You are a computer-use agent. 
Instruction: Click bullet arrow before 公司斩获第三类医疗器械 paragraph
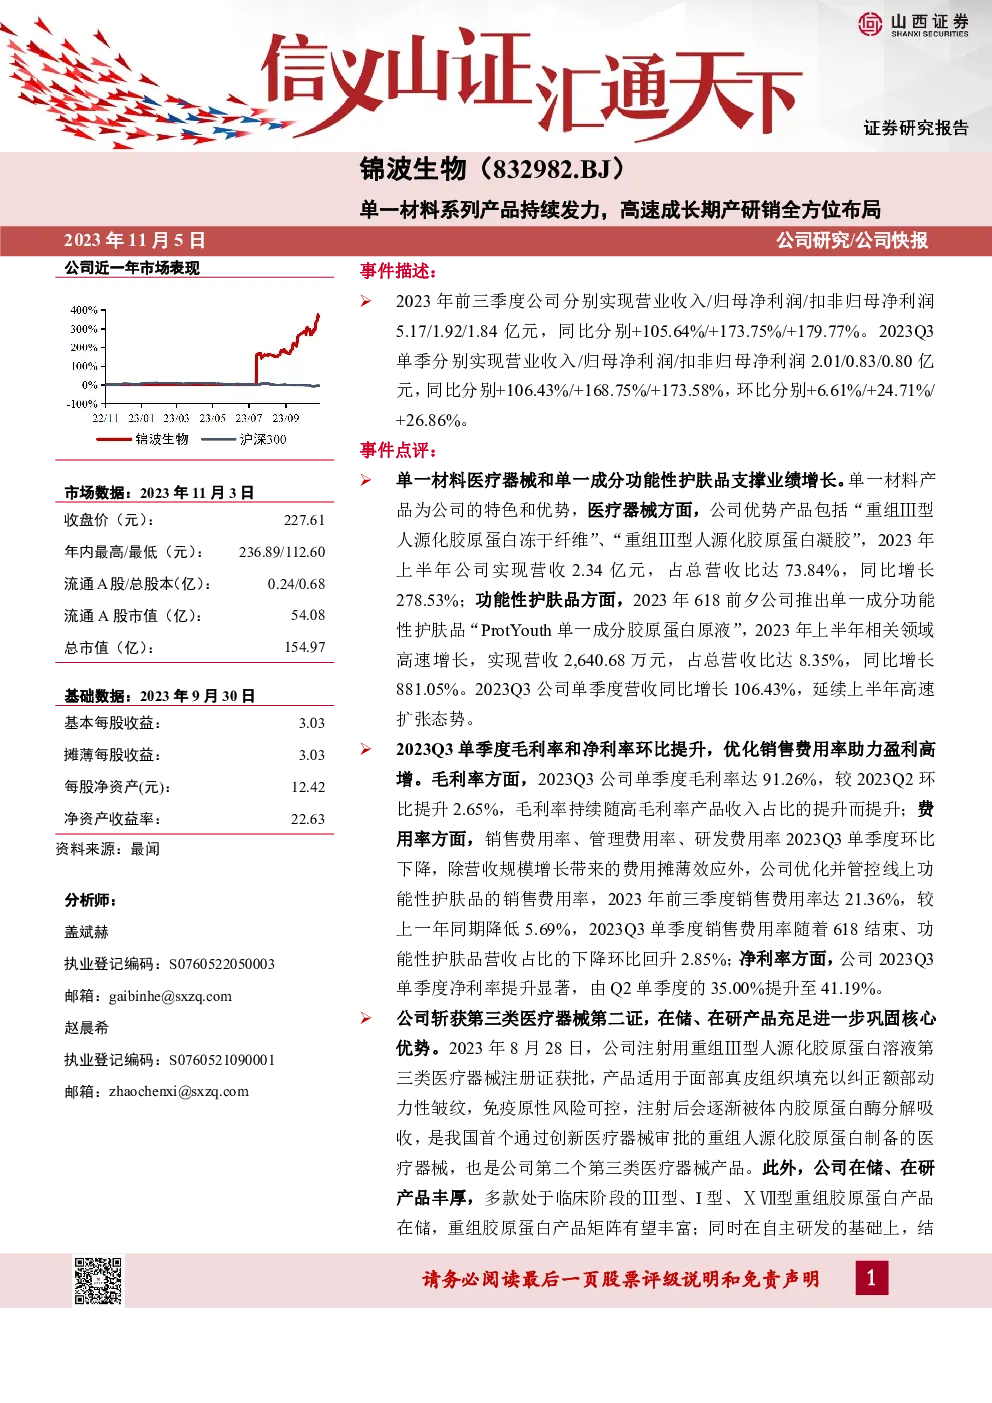(367, 1018)
